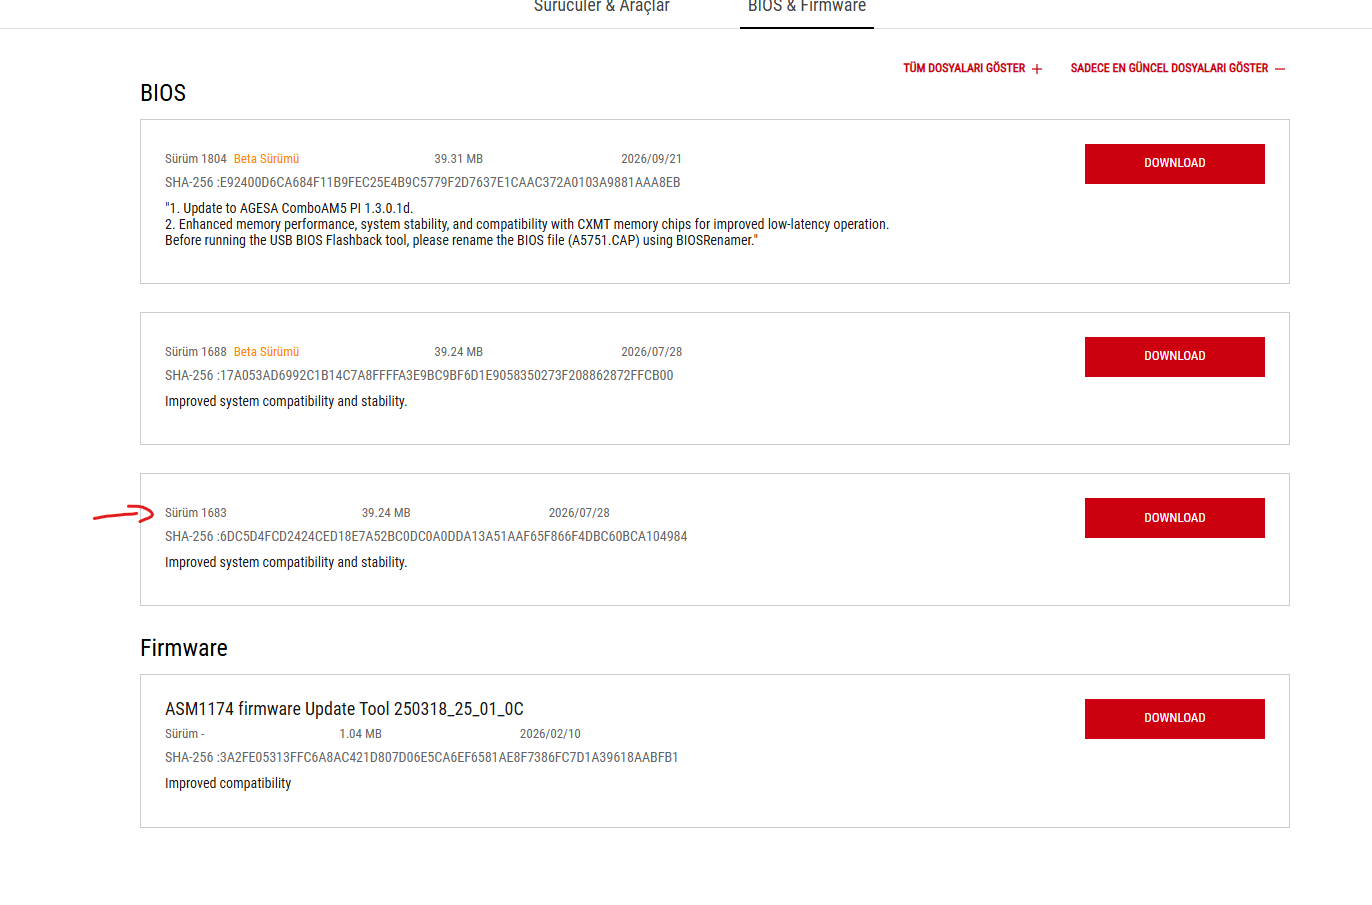The image size is (1372, 905).
Task: Select the SHA-256 hash starting with 17A053AD
Action: [419, 376]
